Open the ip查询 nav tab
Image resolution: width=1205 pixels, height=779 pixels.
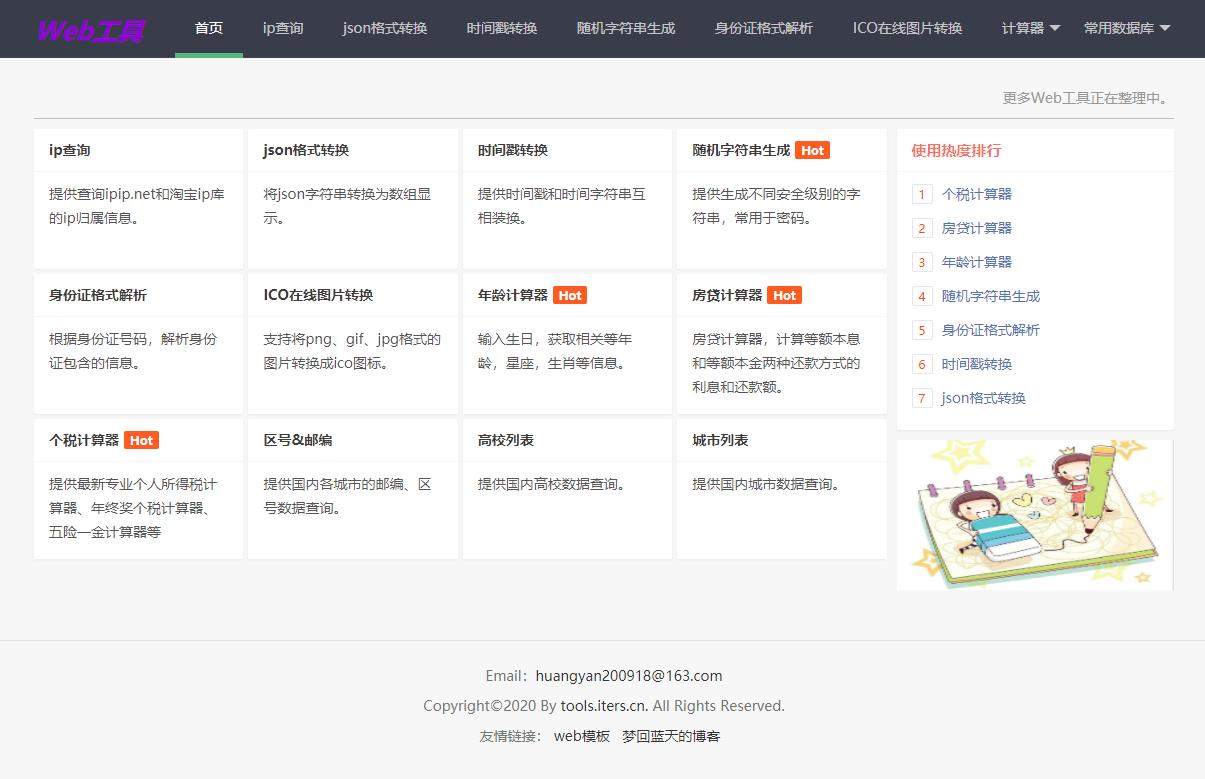pos(283,28)
